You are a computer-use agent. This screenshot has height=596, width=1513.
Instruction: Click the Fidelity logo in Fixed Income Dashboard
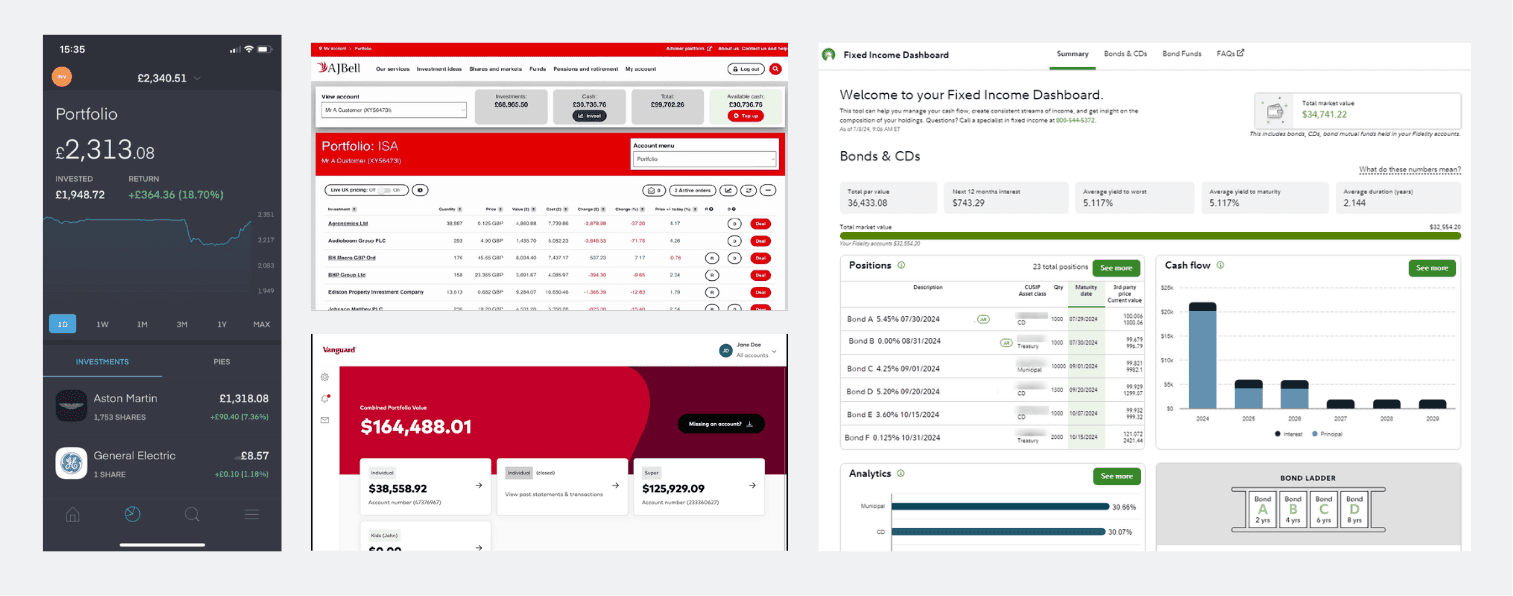[x=828, y=54]
